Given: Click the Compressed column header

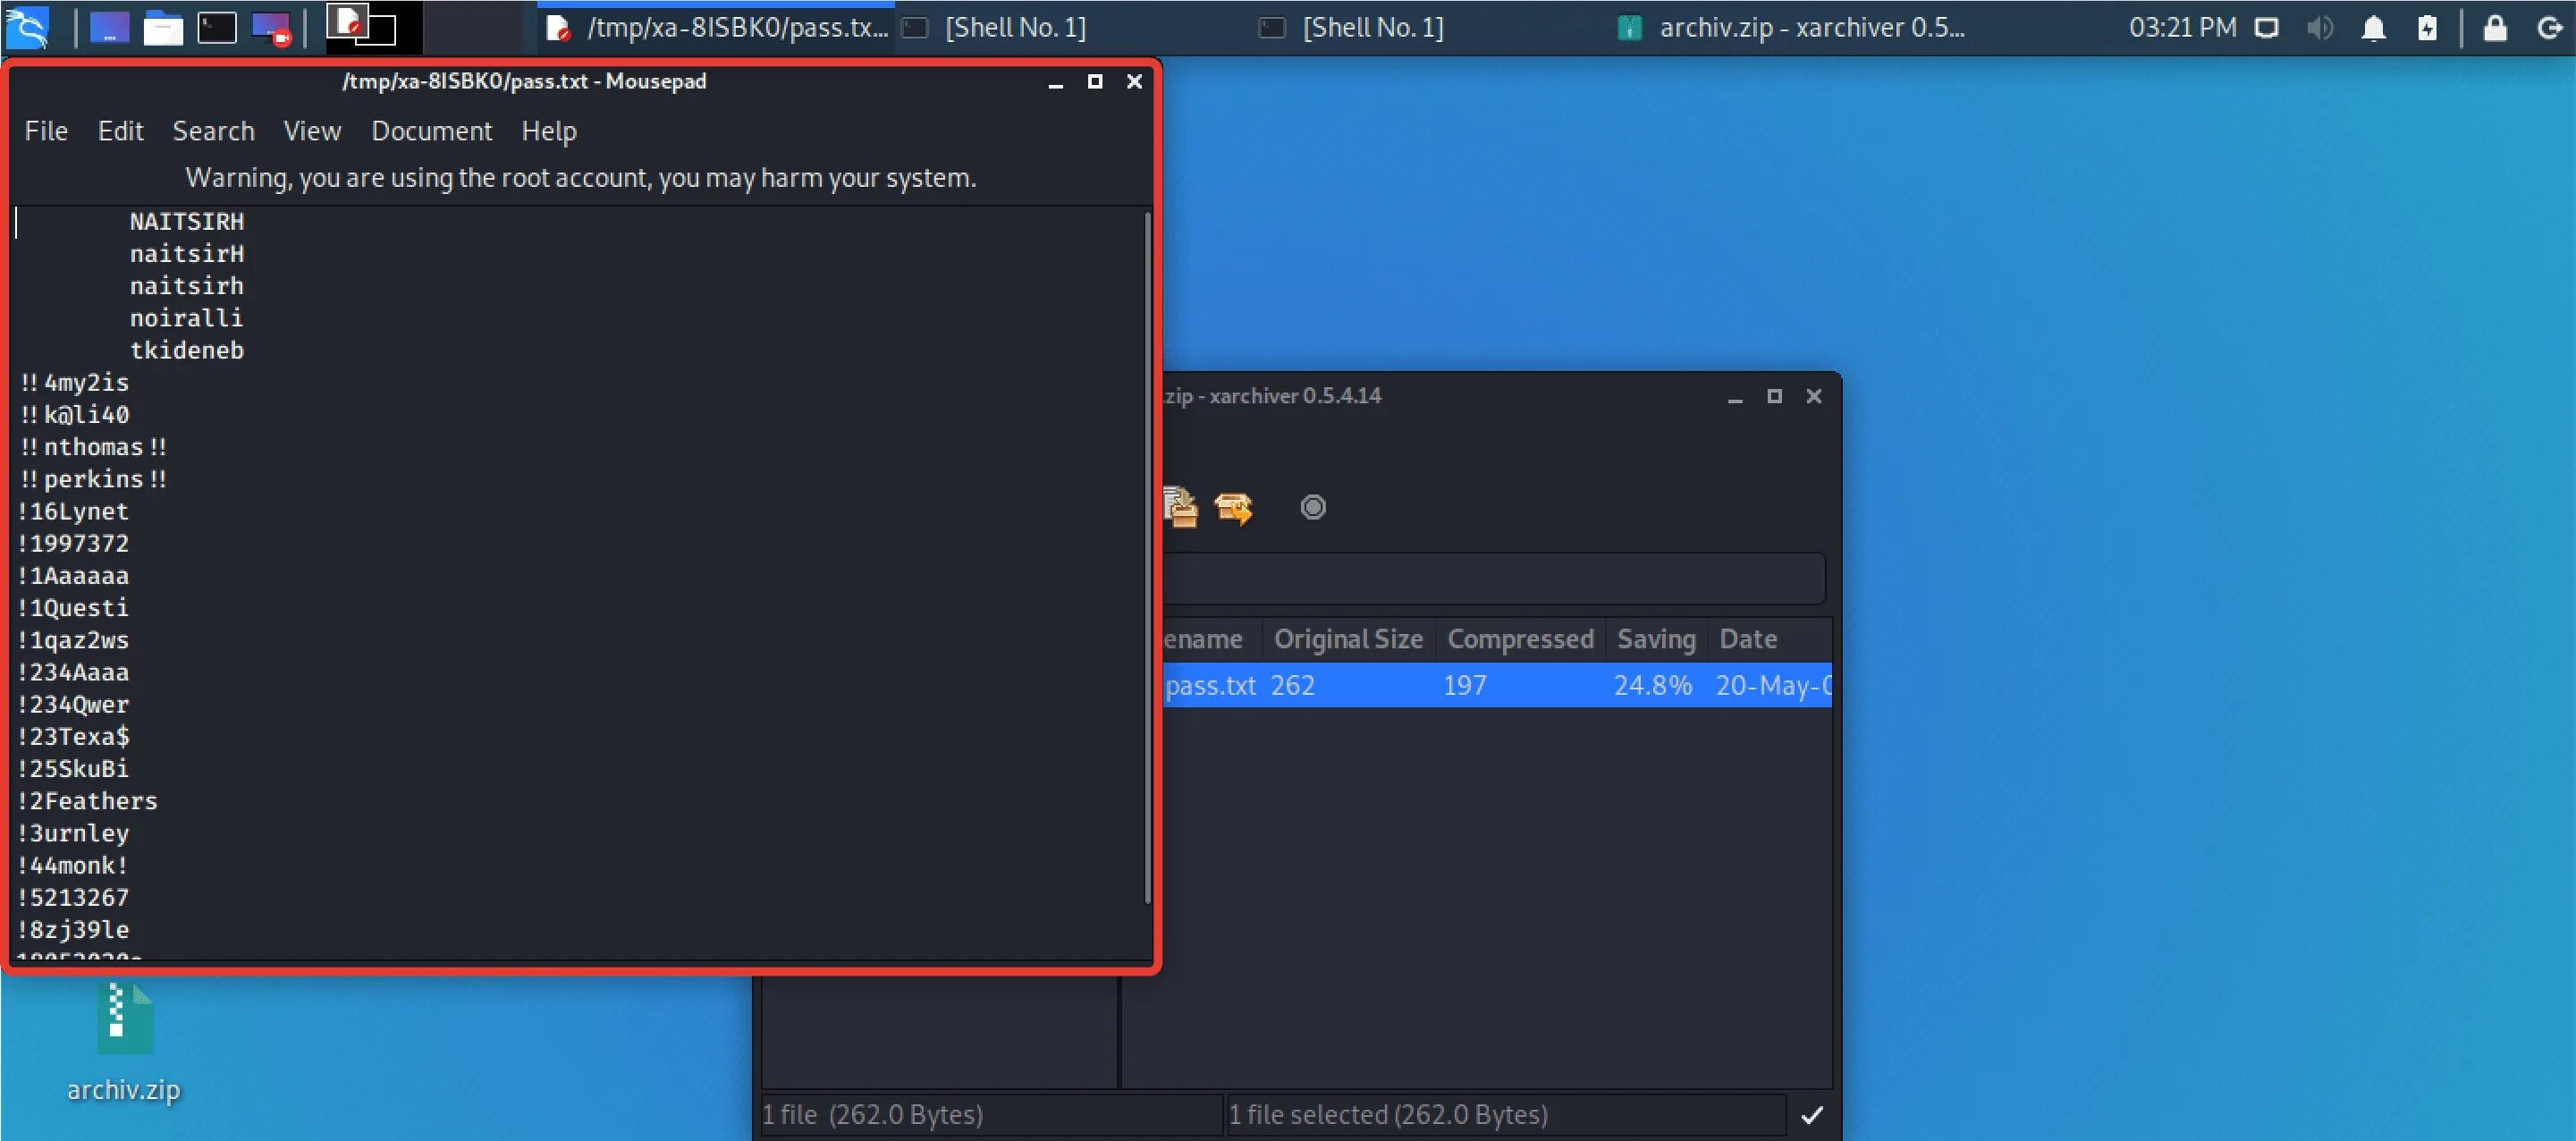Looking at the screenshot, I should 1520,639.
